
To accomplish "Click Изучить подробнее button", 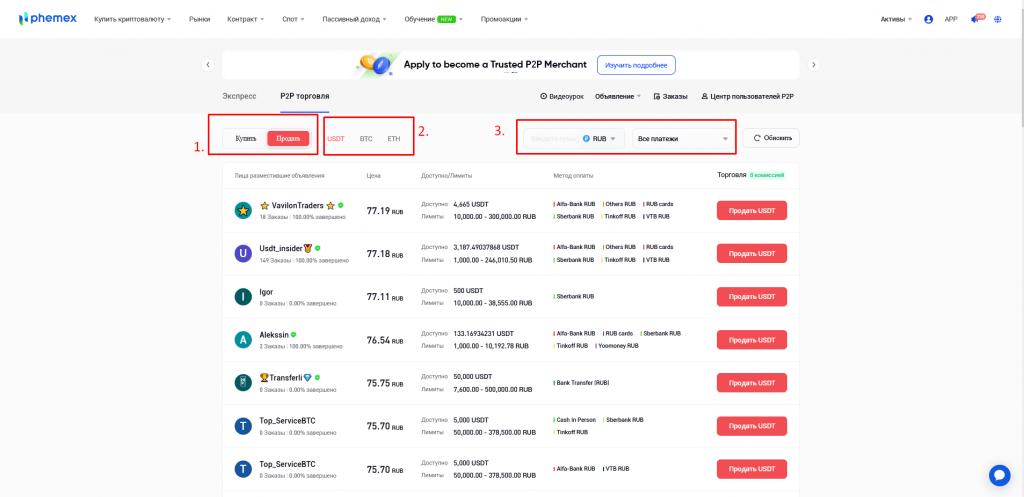I will [636, 65].
